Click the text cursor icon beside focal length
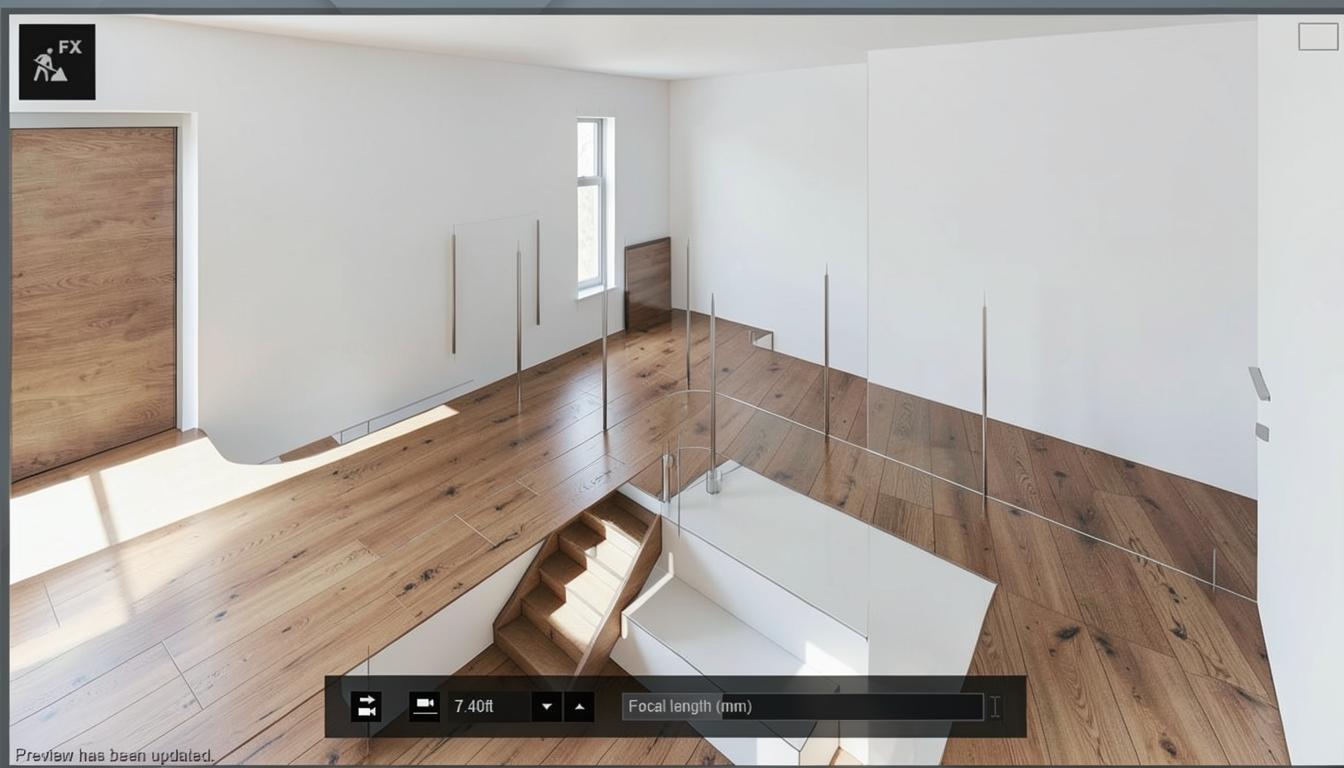1344x768 pixels. [995, 707]
